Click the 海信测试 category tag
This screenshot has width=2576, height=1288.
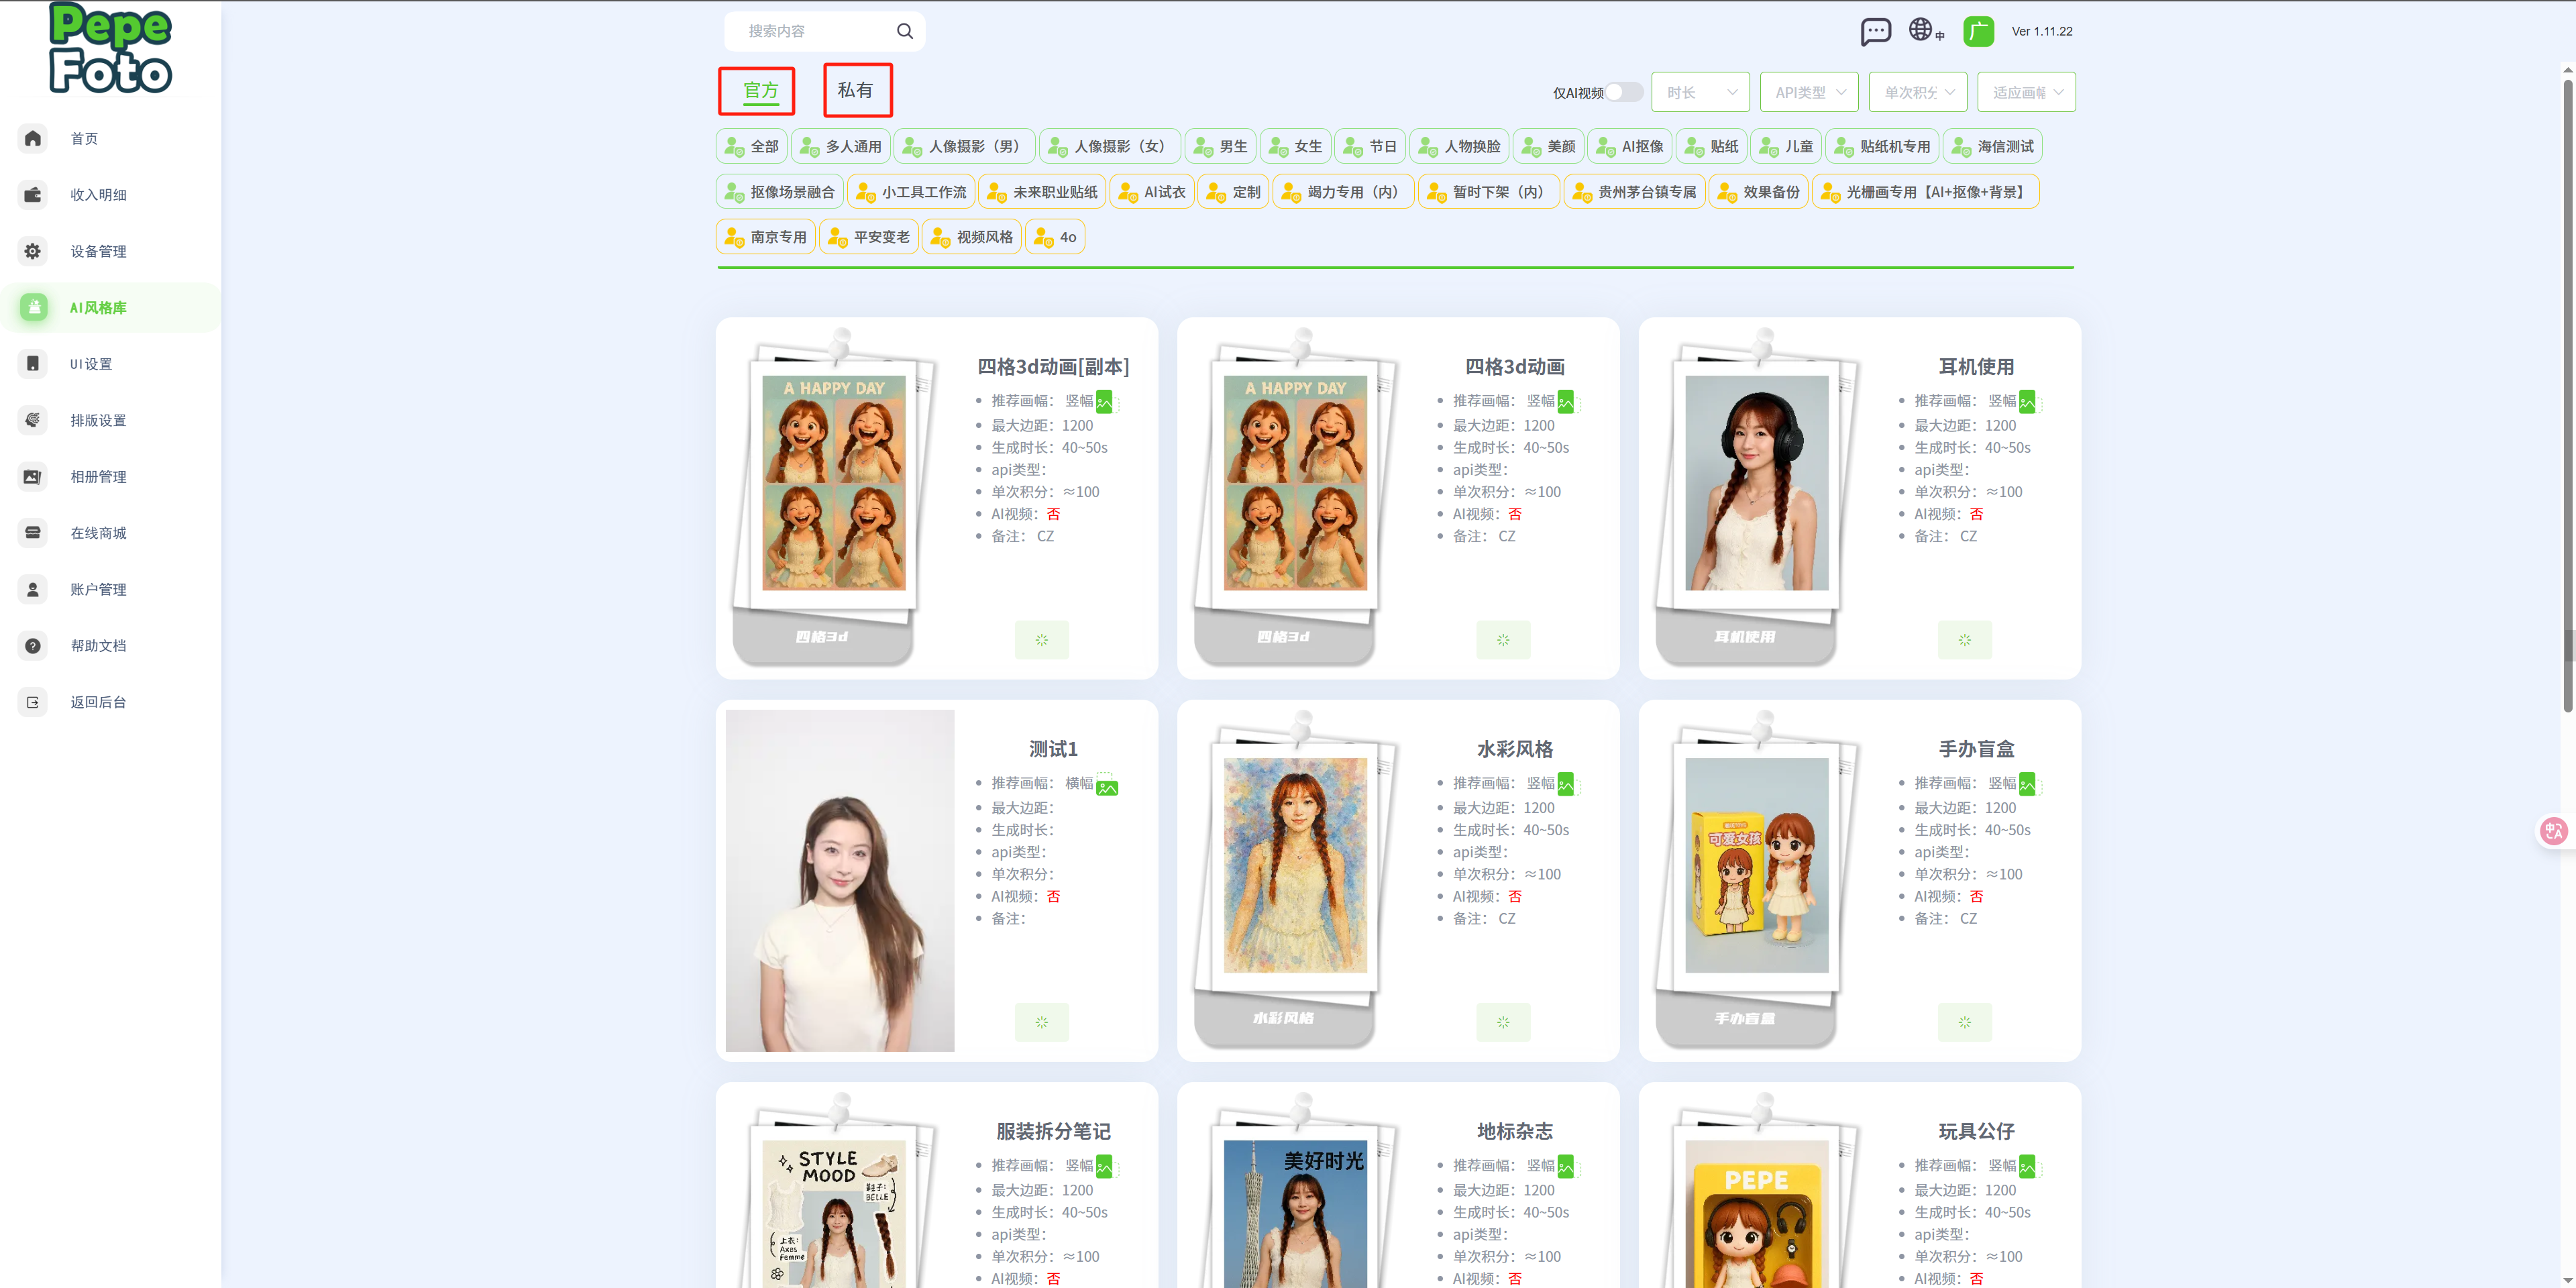pyautogui.click(x=1992, y=146)
